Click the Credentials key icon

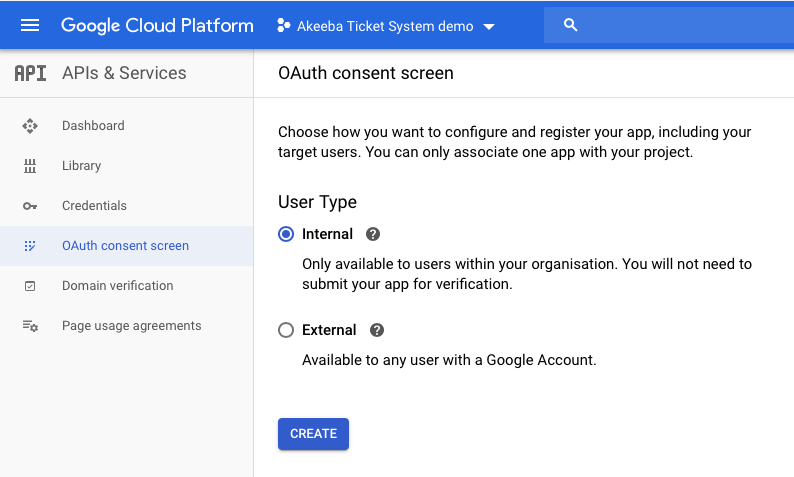click(30, 206)
